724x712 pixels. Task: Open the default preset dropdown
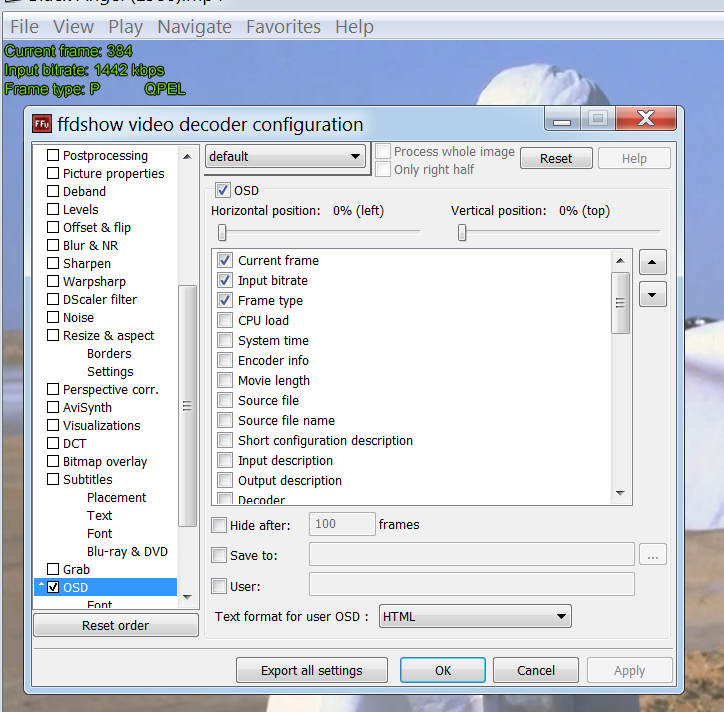[285, 157]
